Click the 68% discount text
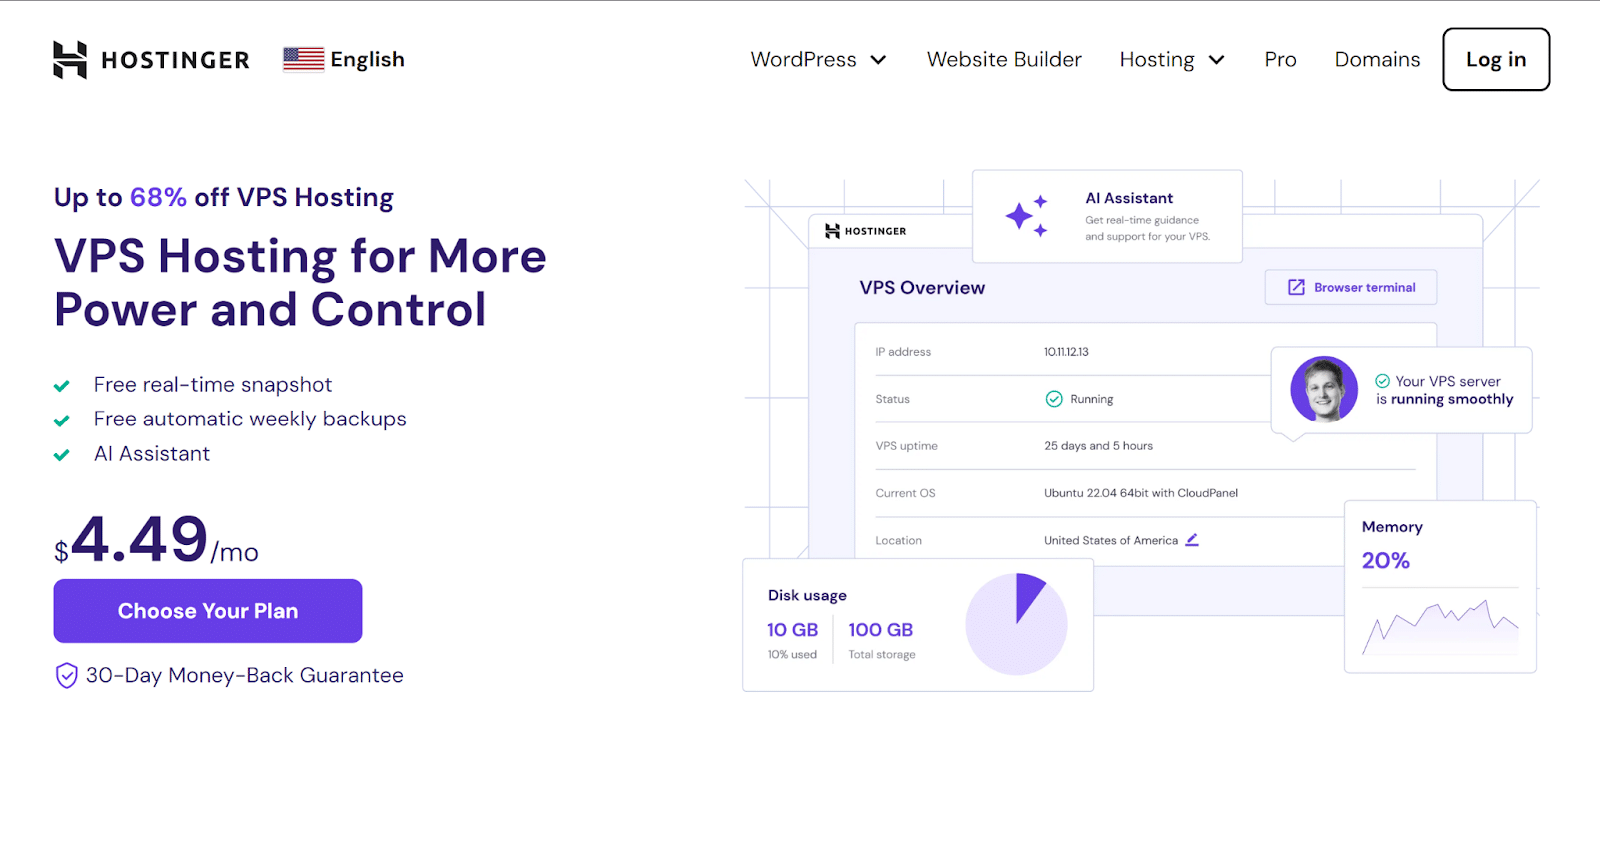The width and height of the screenshot is (1600, 845). [158, 197]
